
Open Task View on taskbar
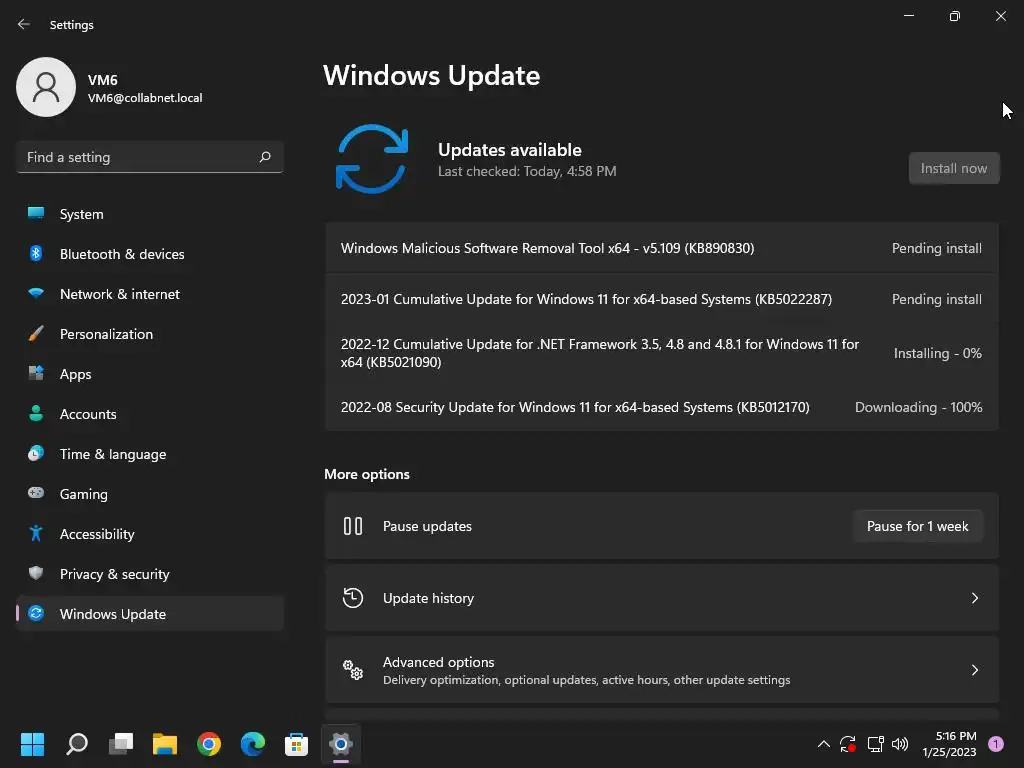click(121, 744)
